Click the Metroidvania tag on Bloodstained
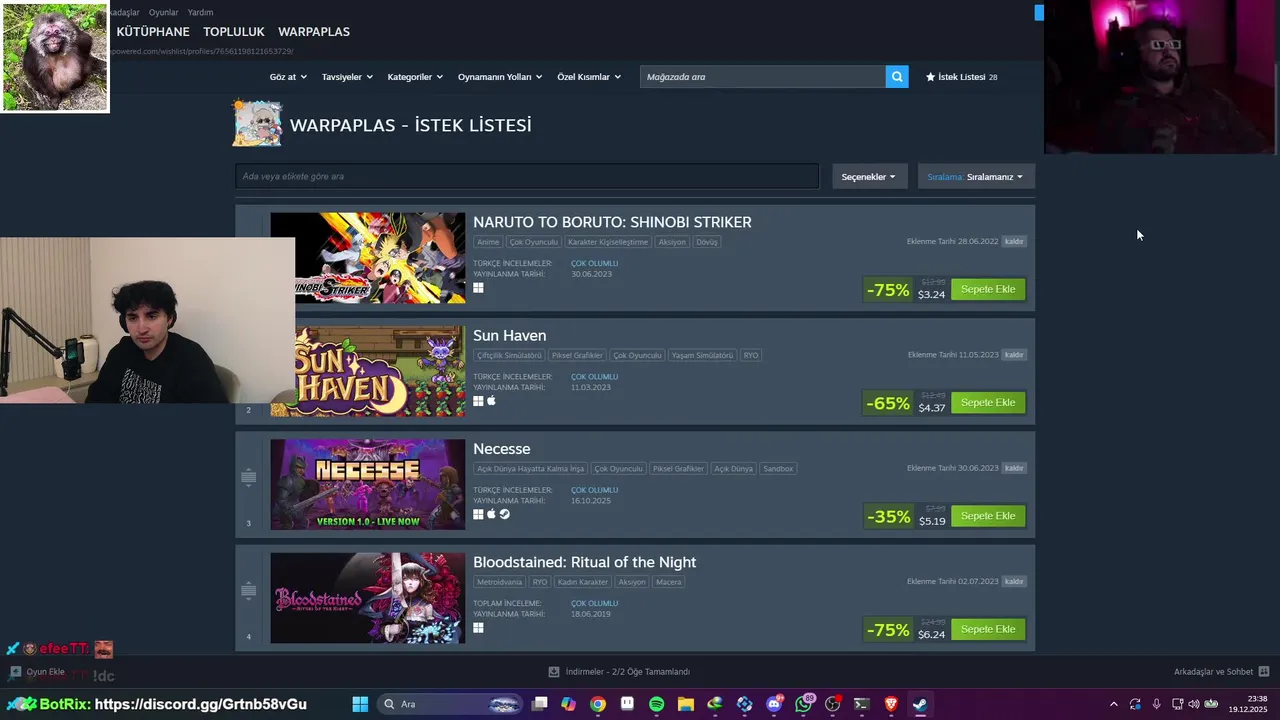Image resolution: width=1280 pixels, height=720 pixels. [x=498, y=582]
